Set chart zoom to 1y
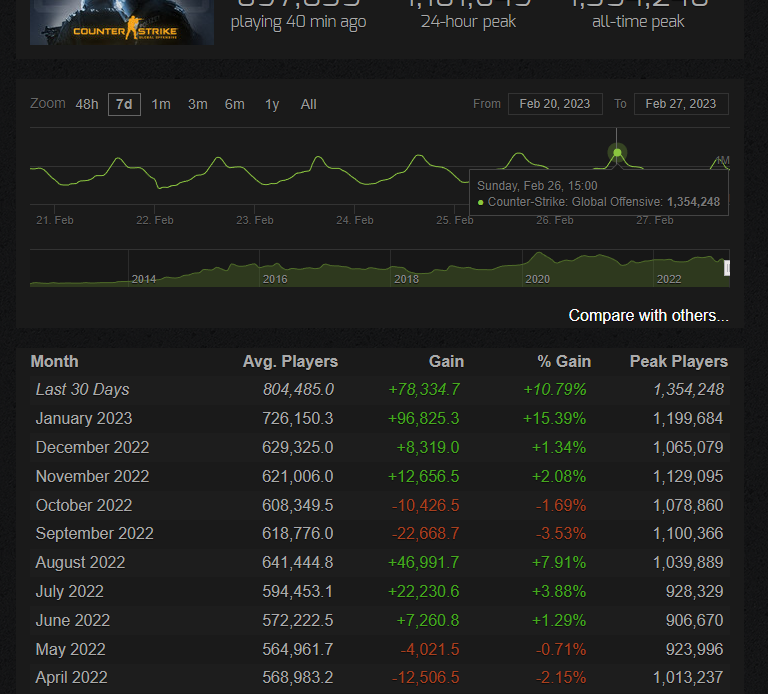Viewport: 768px width, 694px height. (272, 104)
